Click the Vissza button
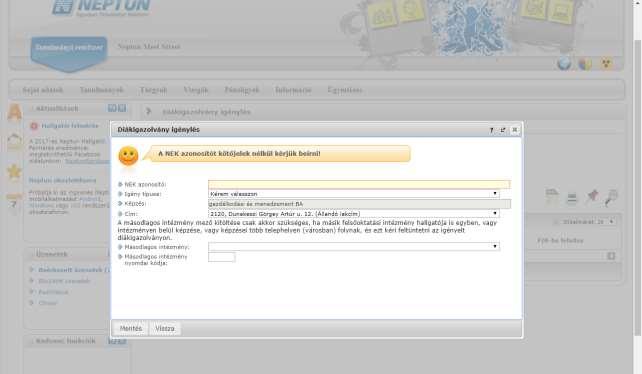This screenshot has height=374, width=642. pos(165,329)
